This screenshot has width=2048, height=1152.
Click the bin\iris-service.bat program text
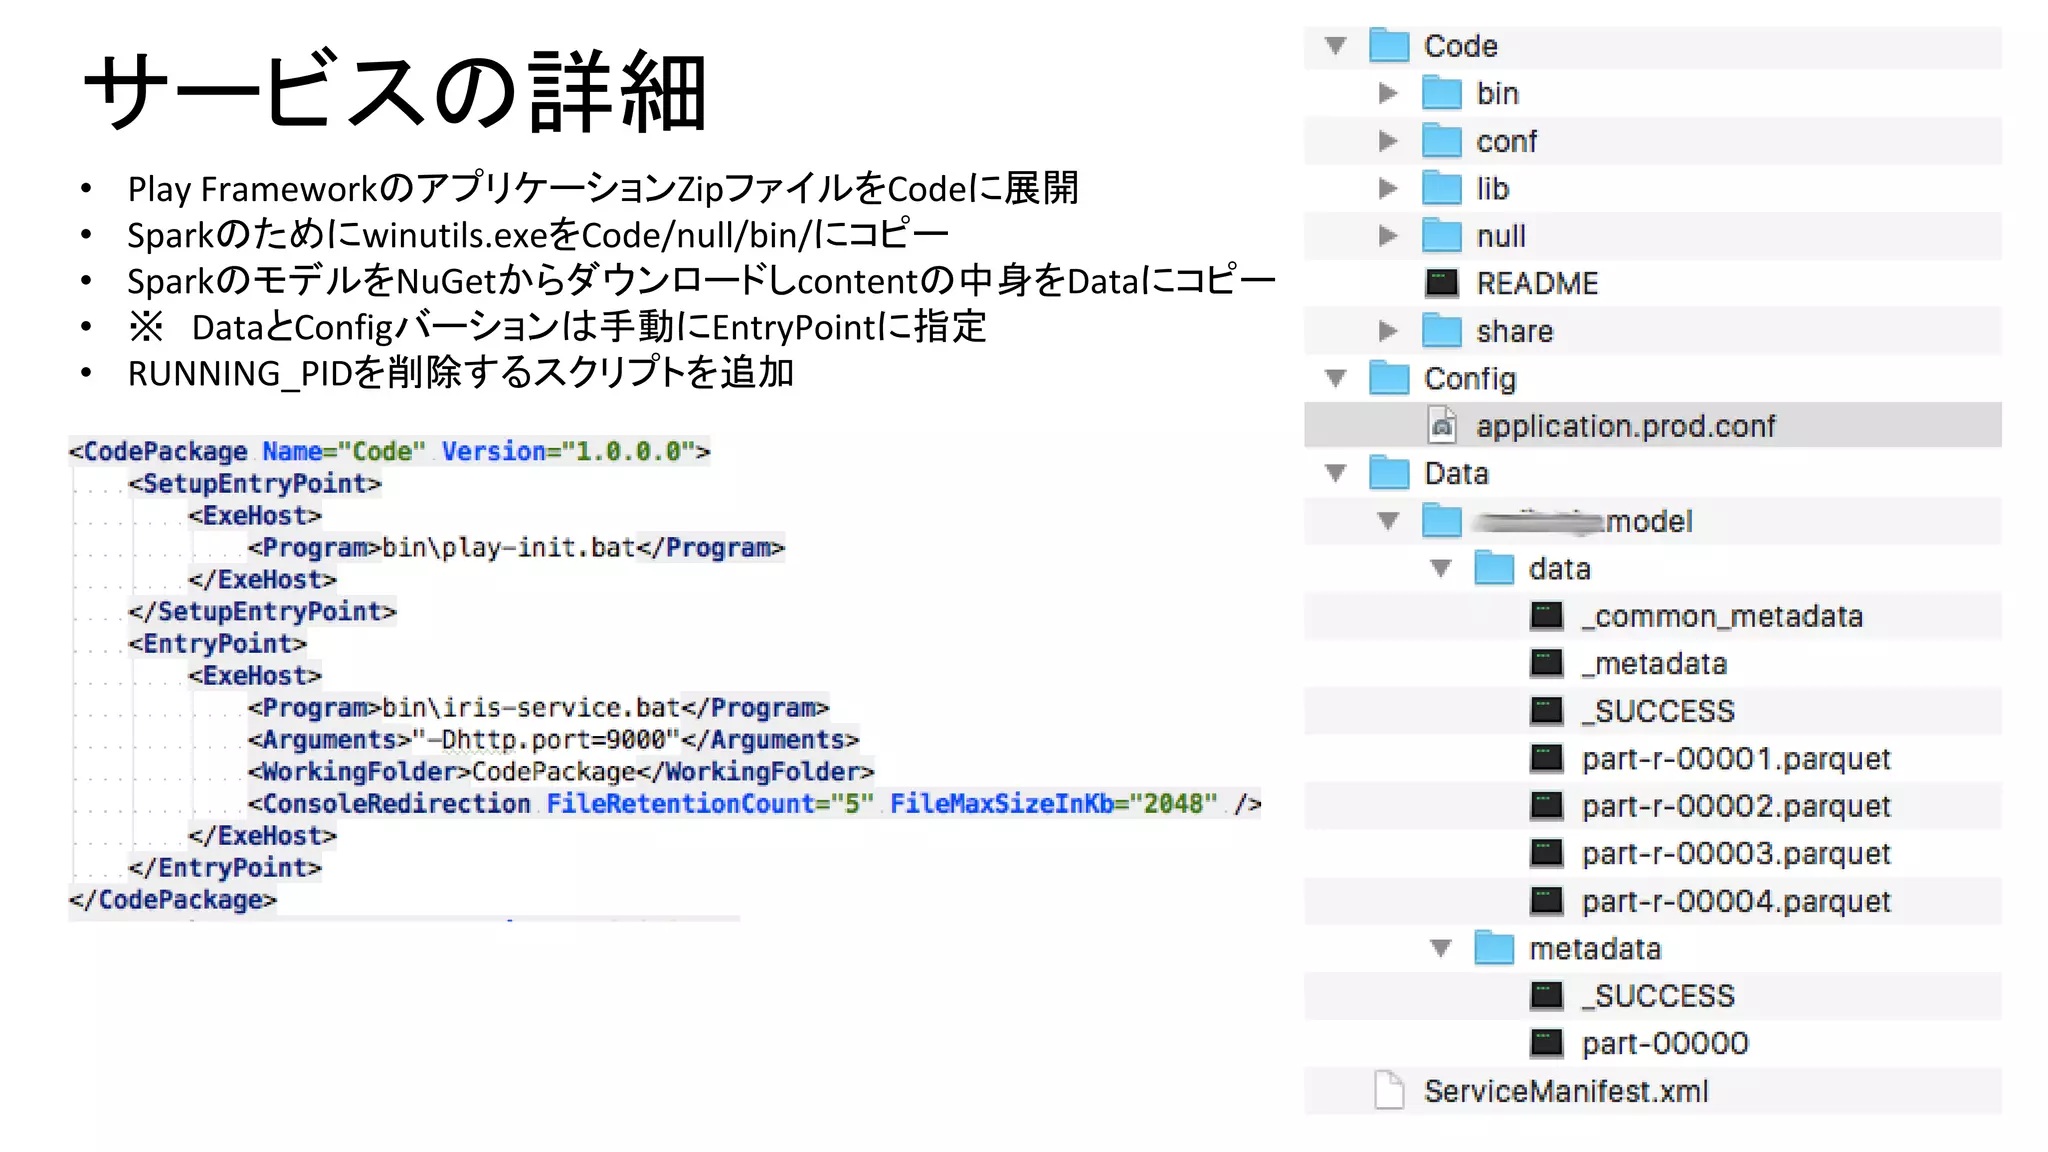531,708
